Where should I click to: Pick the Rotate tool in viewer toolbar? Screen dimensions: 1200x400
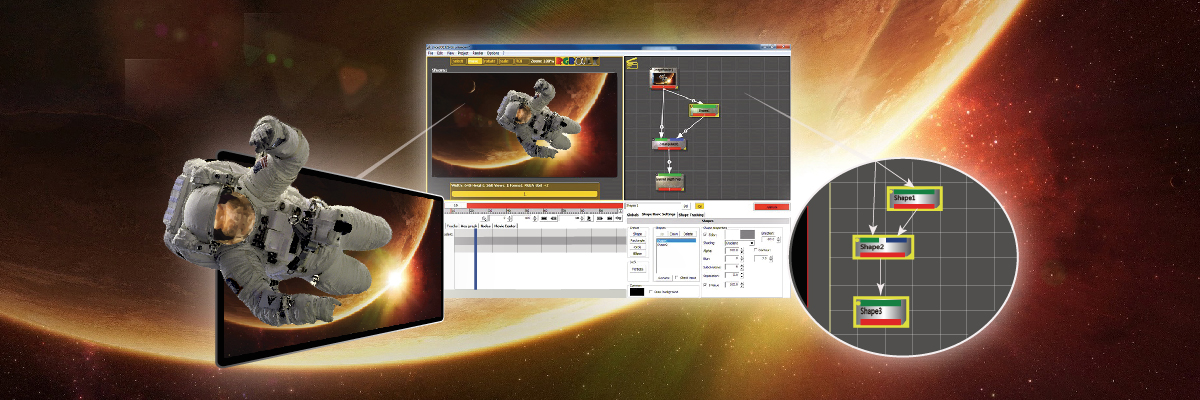click(x=490, y=61)
